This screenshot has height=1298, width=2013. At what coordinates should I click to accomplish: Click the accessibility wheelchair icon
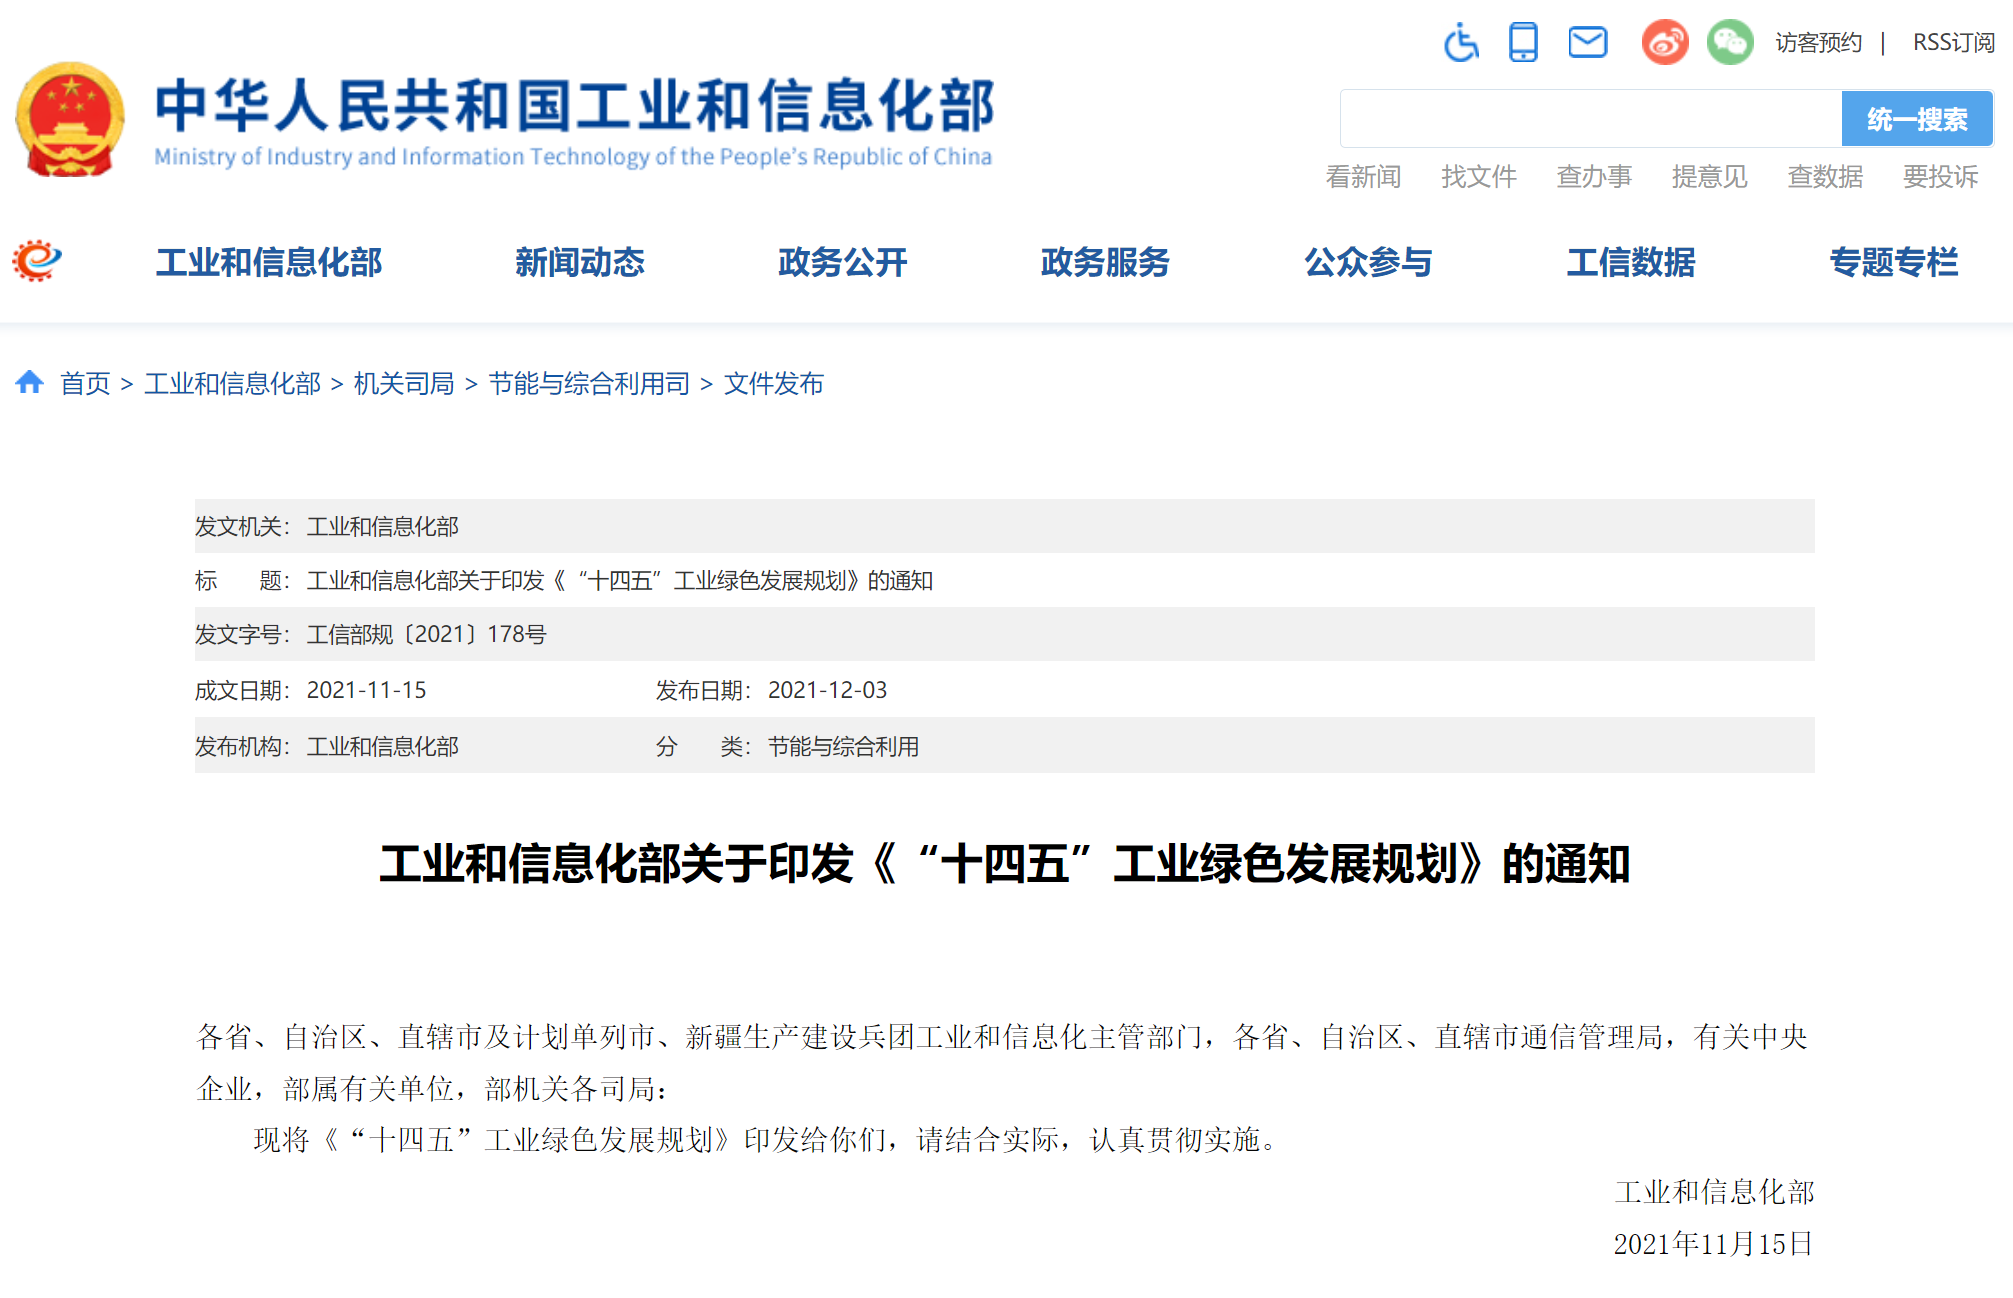pyautogui.click(x=1461, y=43)
